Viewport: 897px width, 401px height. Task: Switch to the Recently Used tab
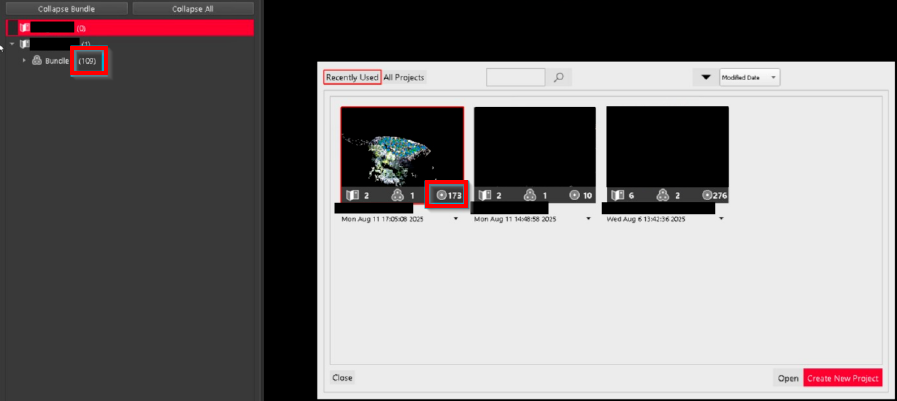tap(352, 77)
